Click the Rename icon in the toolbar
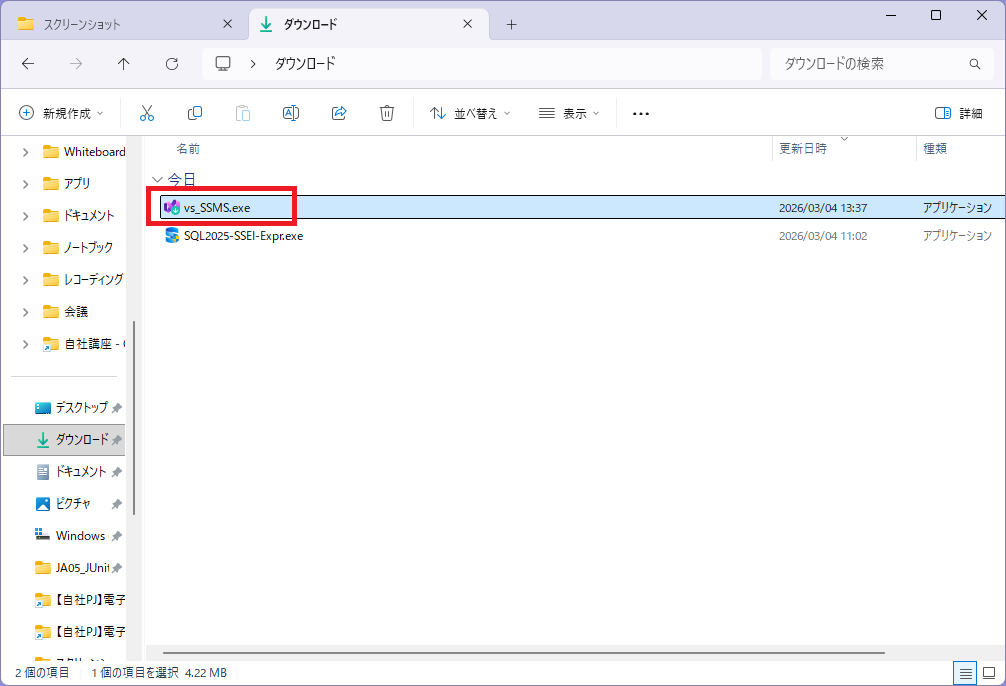The width and height of the screenshot is (1006, 686). tap(291, 112)
